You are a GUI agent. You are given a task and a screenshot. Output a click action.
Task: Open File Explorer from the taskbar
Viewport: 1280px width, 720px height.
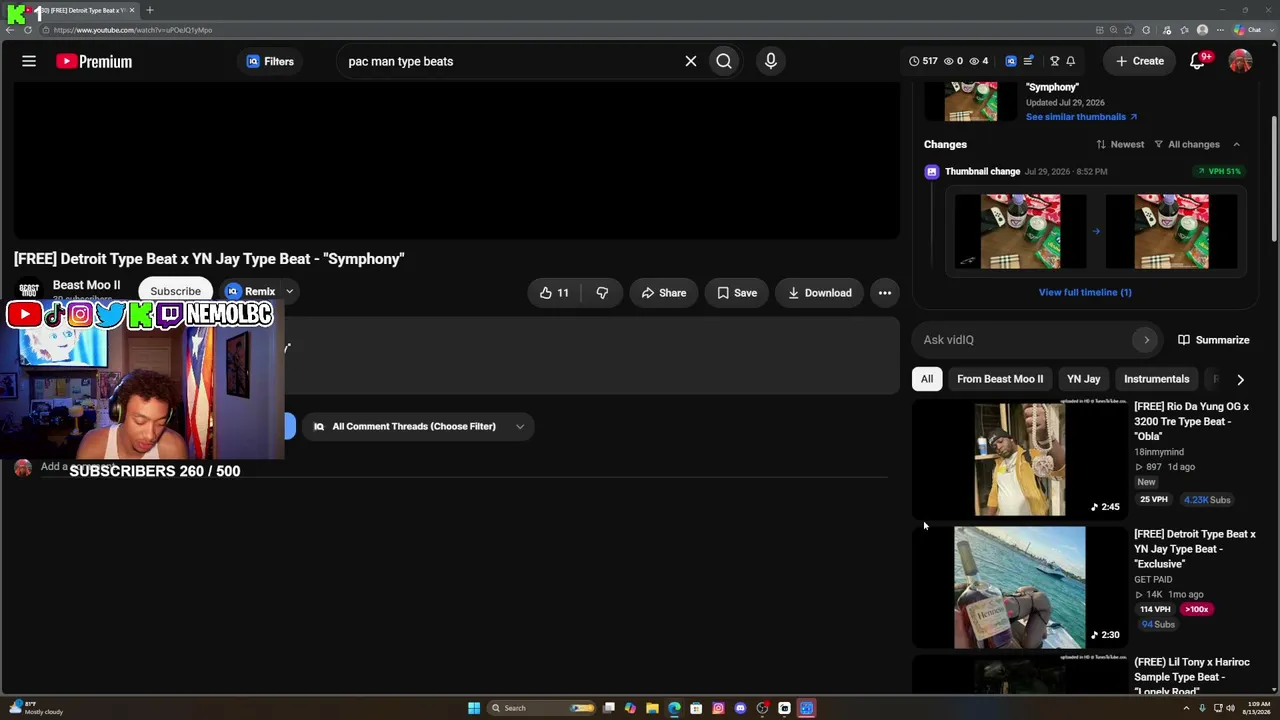point(652,708)
